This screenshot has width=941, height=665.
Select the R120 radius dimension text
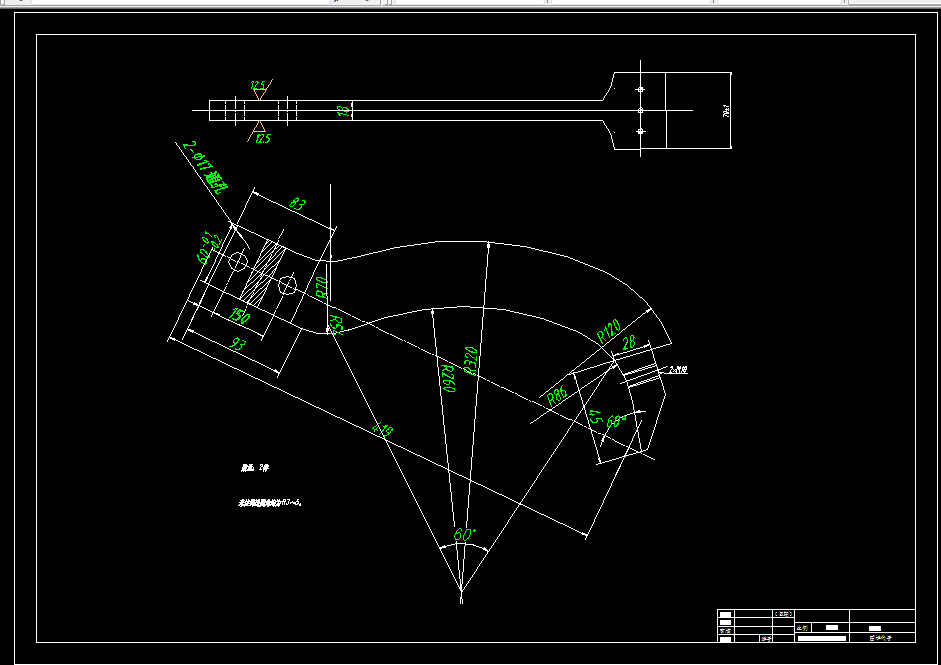pos(609,331)
